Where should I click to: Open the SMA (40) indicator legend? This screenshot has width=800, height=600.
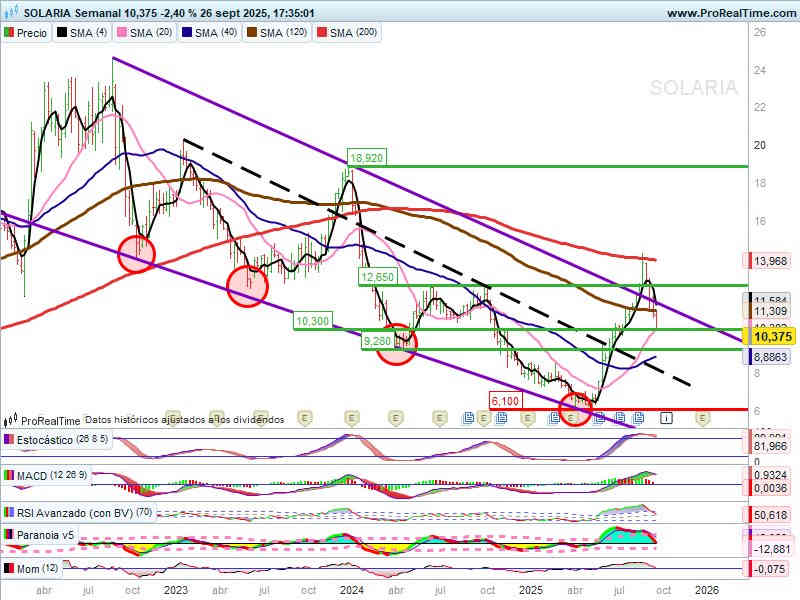point(210,33)
